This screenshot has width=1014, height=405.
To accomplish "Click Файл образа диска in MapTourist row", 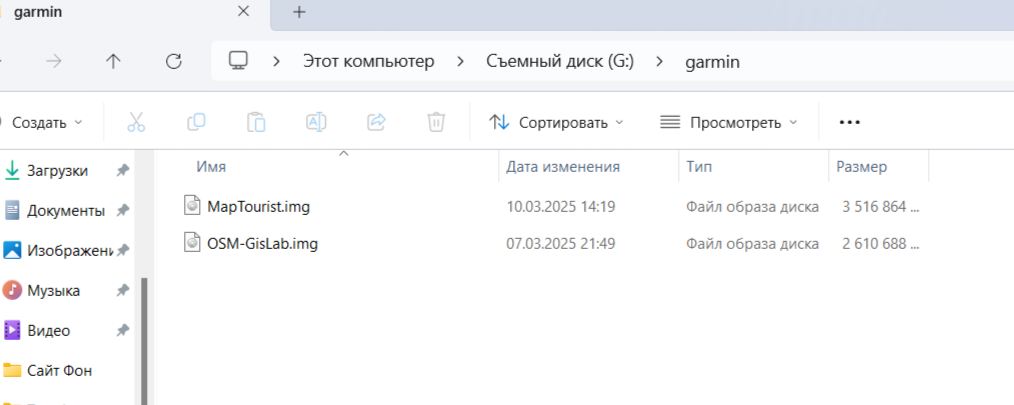I will click(x=753, y=207).
